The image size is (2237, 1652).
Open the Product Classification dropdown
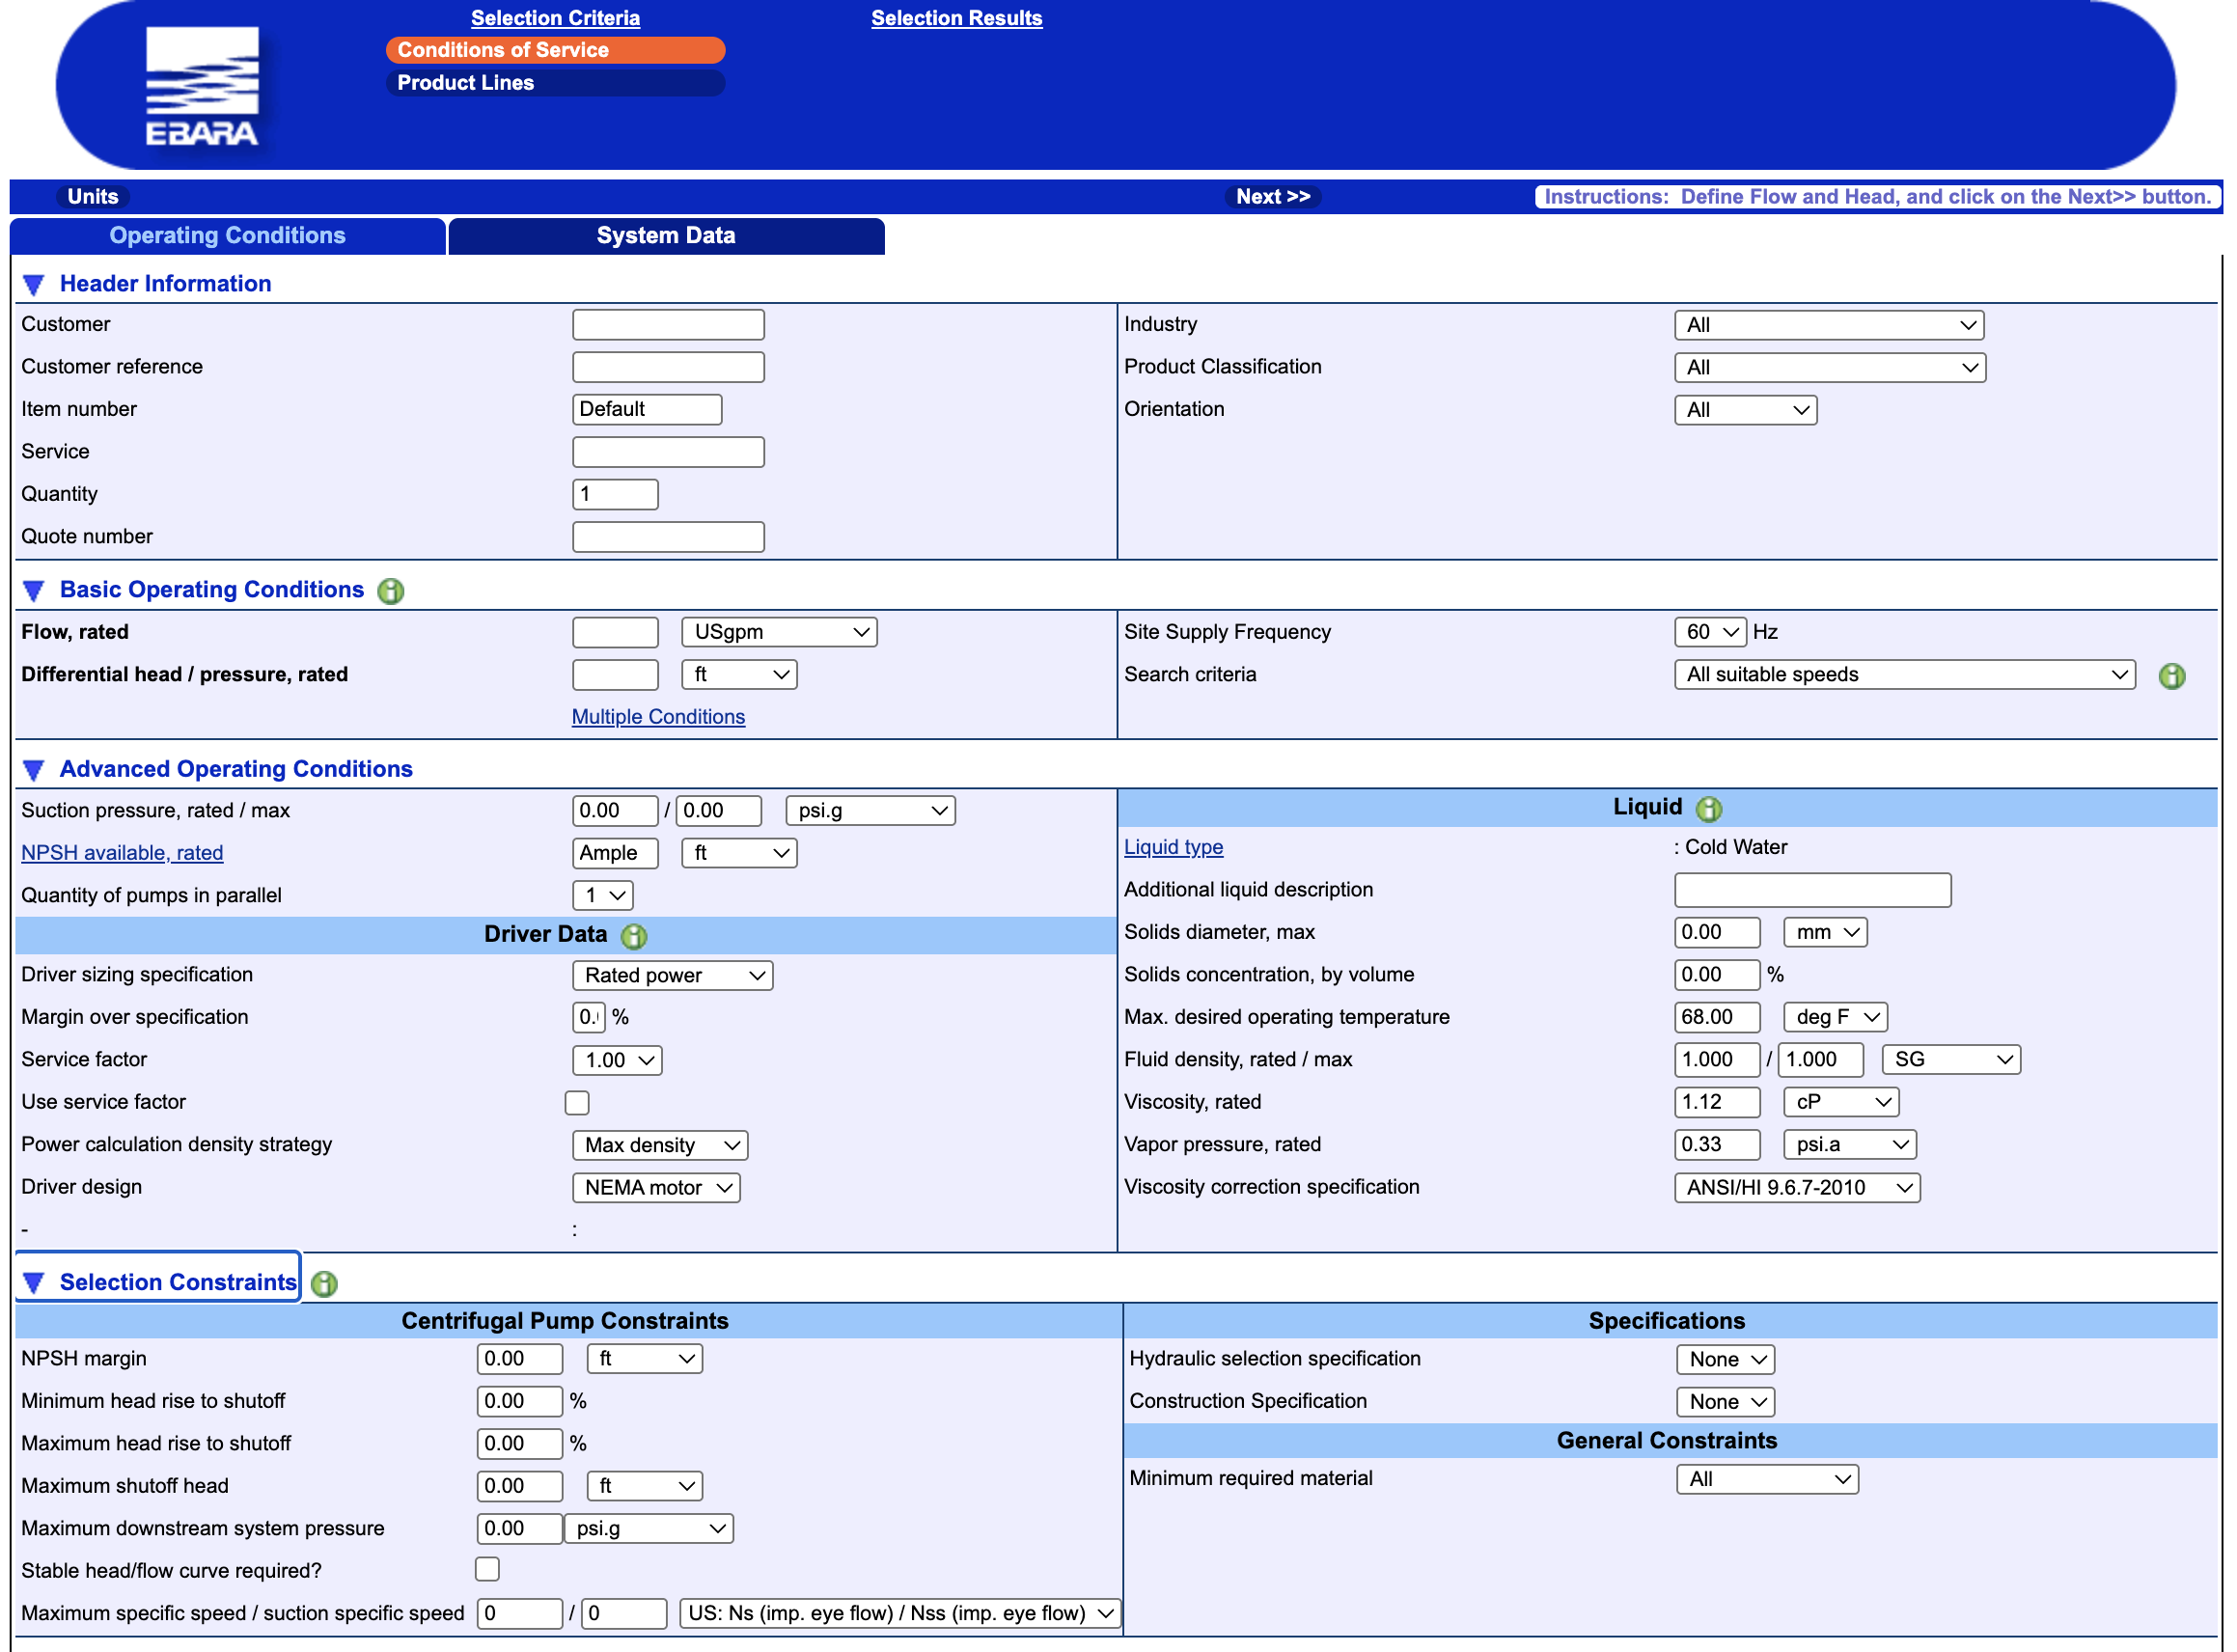1829,368
